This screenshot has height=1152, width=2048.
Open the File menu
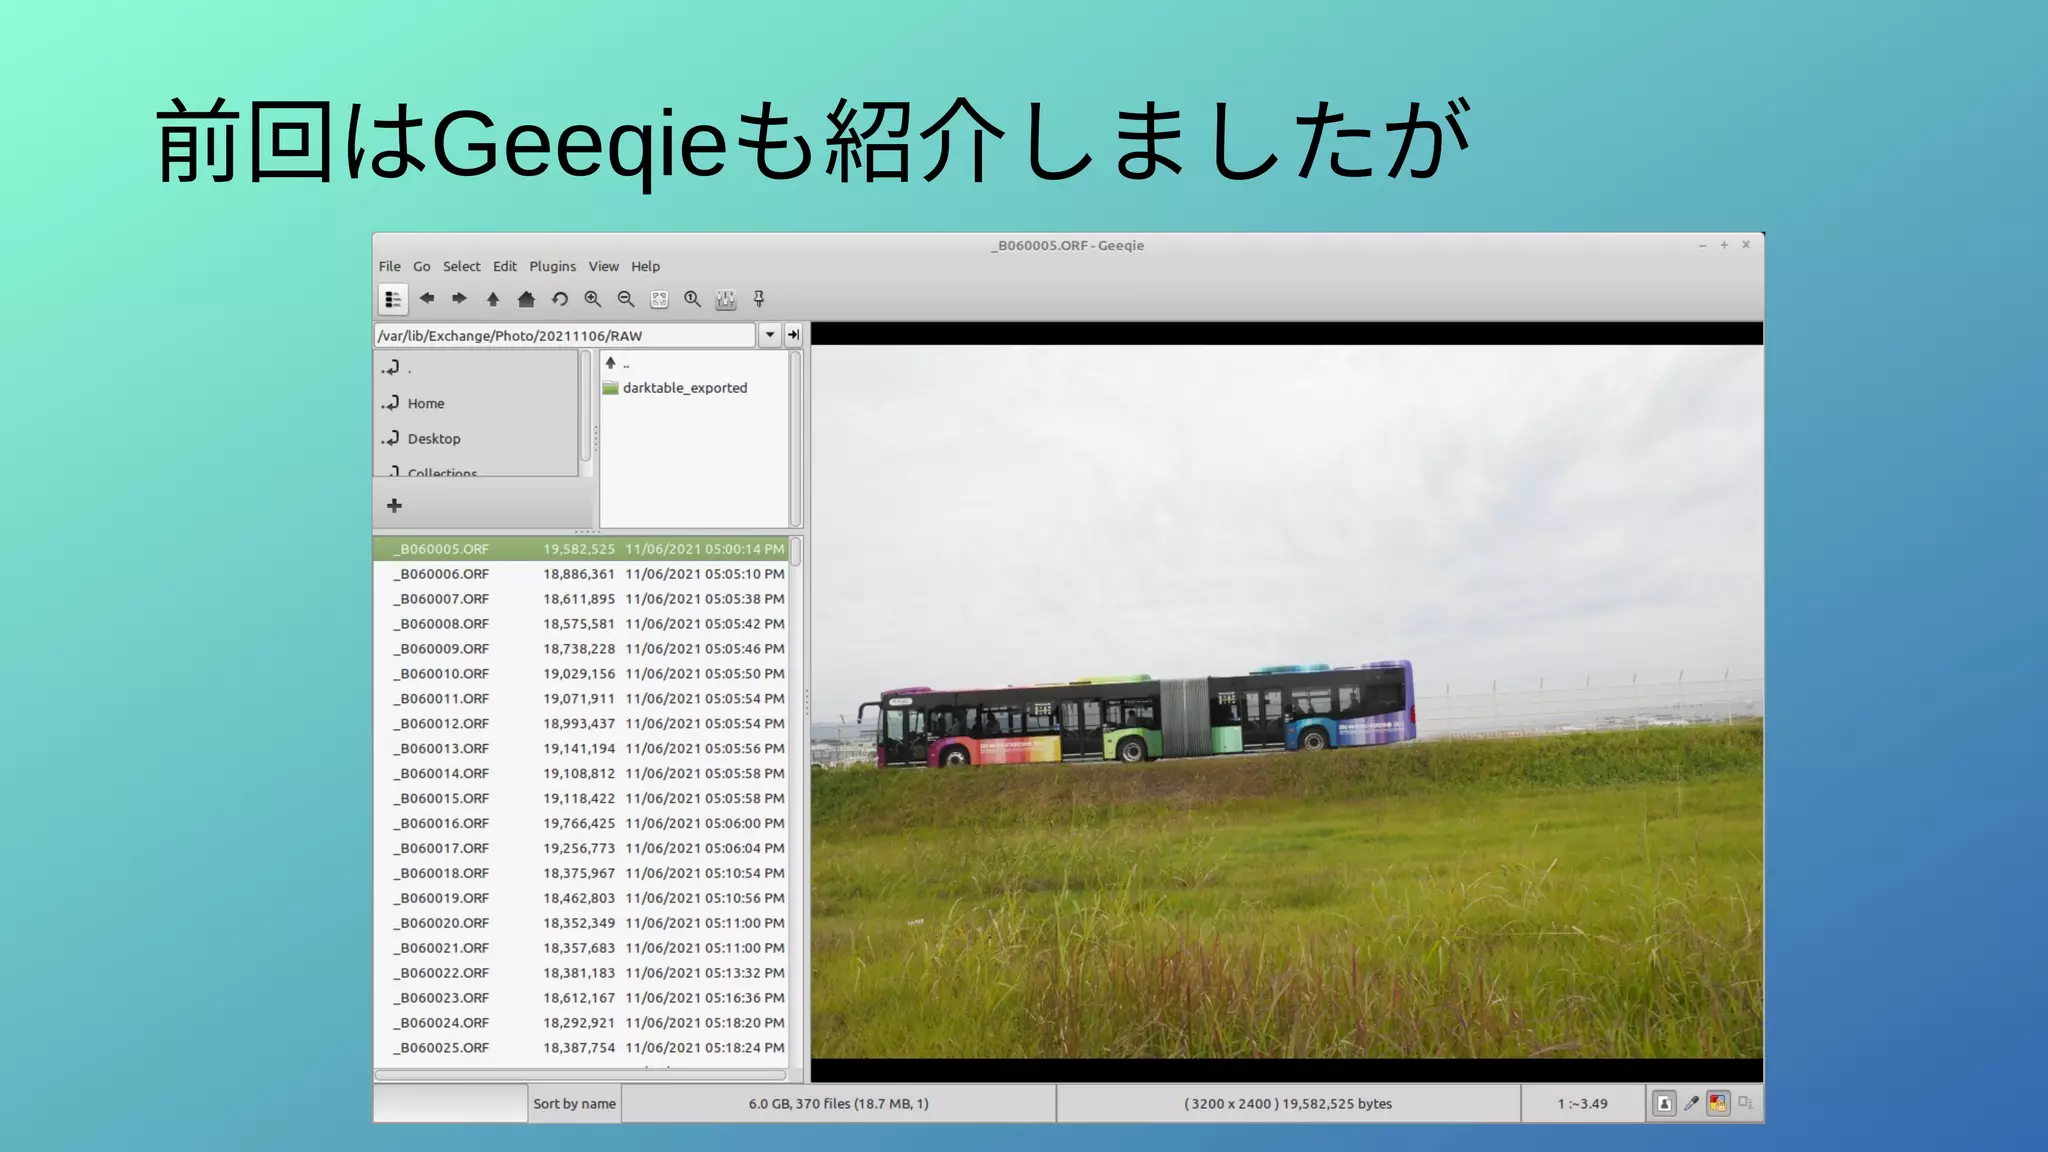point(390,266)
